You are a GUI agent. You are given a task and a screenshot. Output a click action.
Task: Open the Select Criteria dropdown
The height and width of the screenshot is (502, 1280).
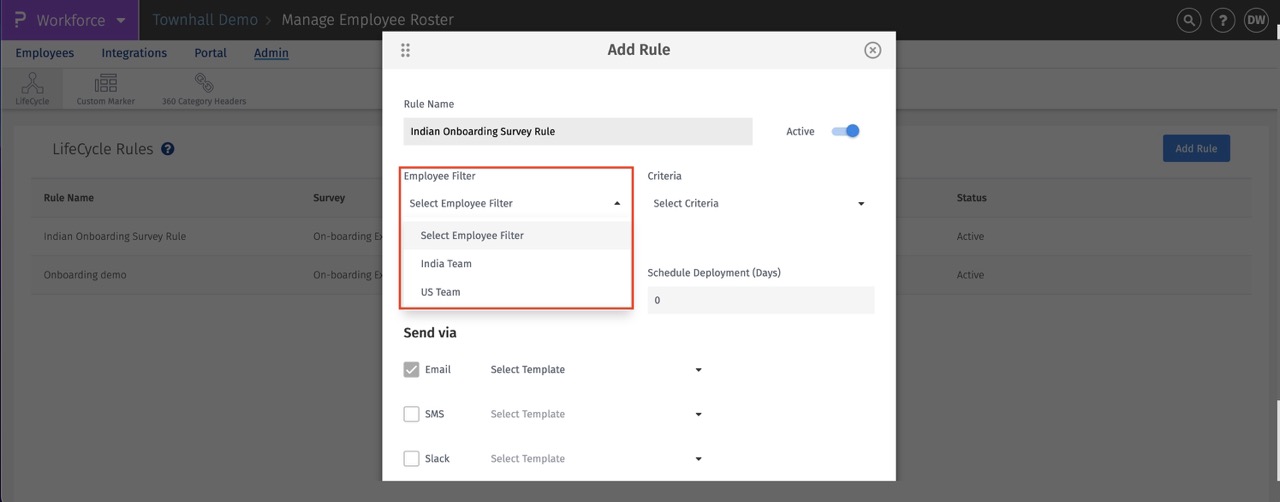[758, 204]
